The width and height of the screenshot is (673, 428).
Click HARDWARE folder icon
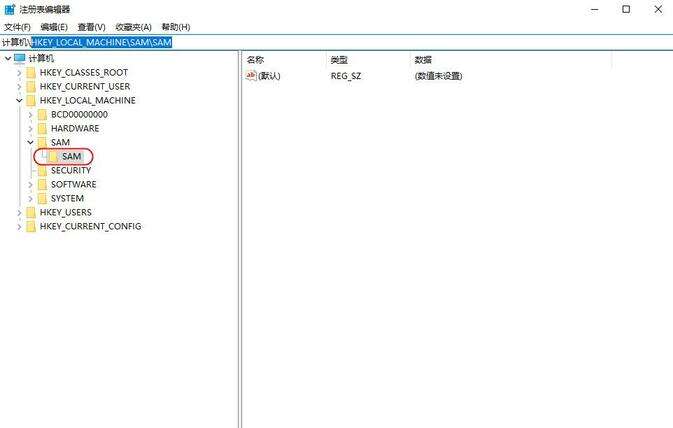pyautogui.click(x=42, y=128)
